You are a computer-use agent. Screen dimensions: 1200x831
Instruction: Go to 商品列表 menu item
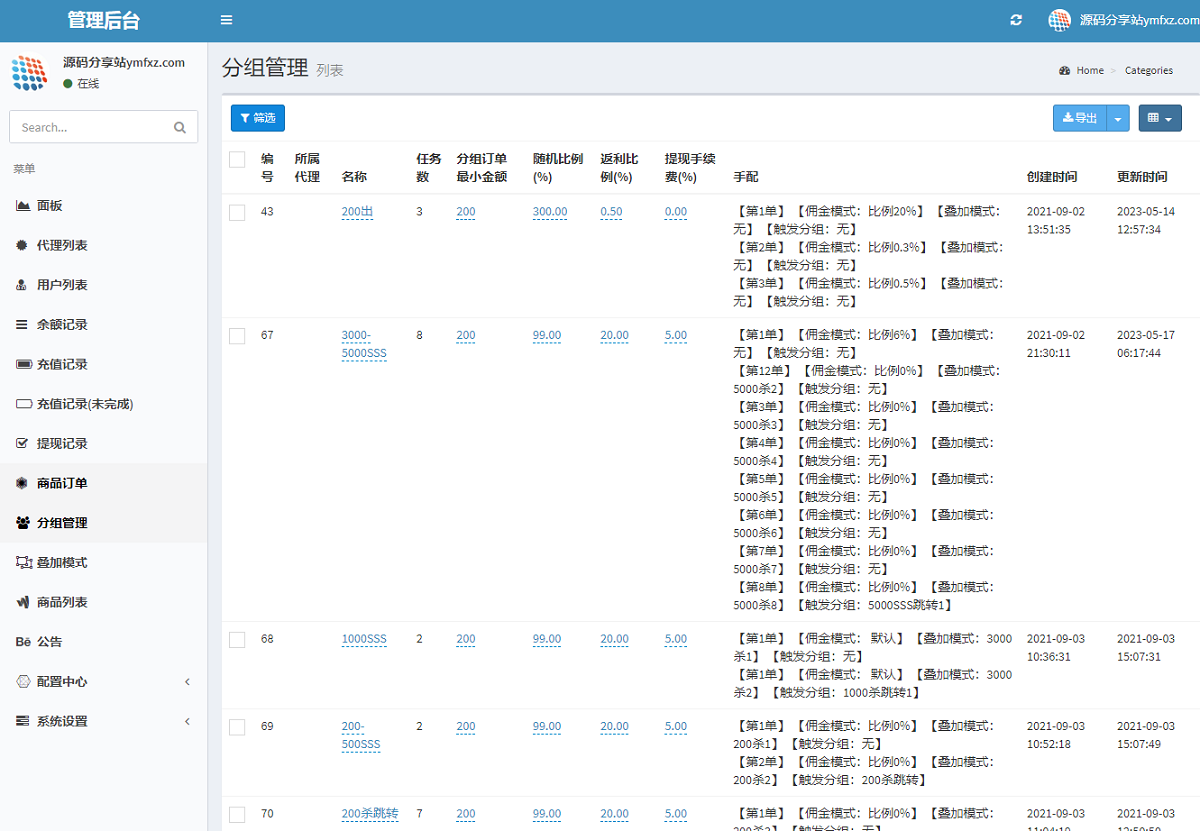click(62, 602)
